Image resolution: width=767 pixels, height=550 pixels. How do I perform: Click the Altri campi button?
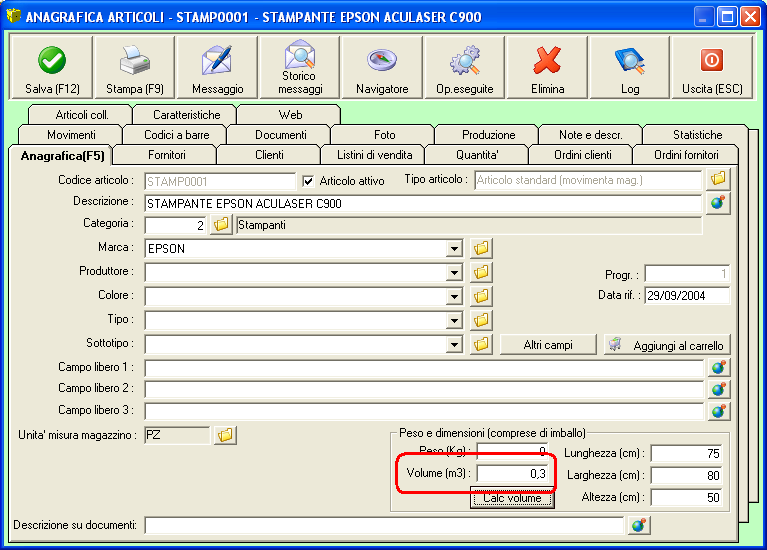point(548,345)
